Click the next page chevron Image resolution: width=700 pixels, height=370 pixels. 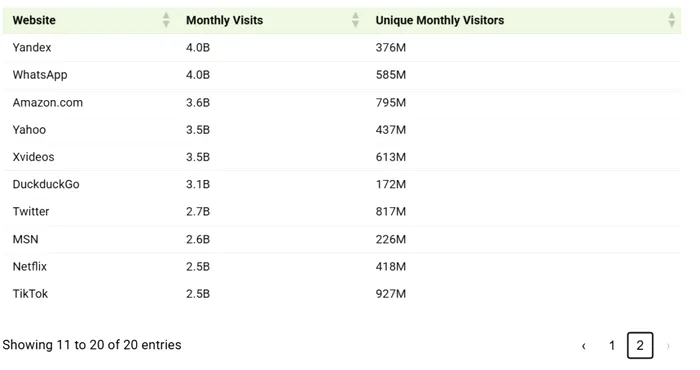(668, 346)
